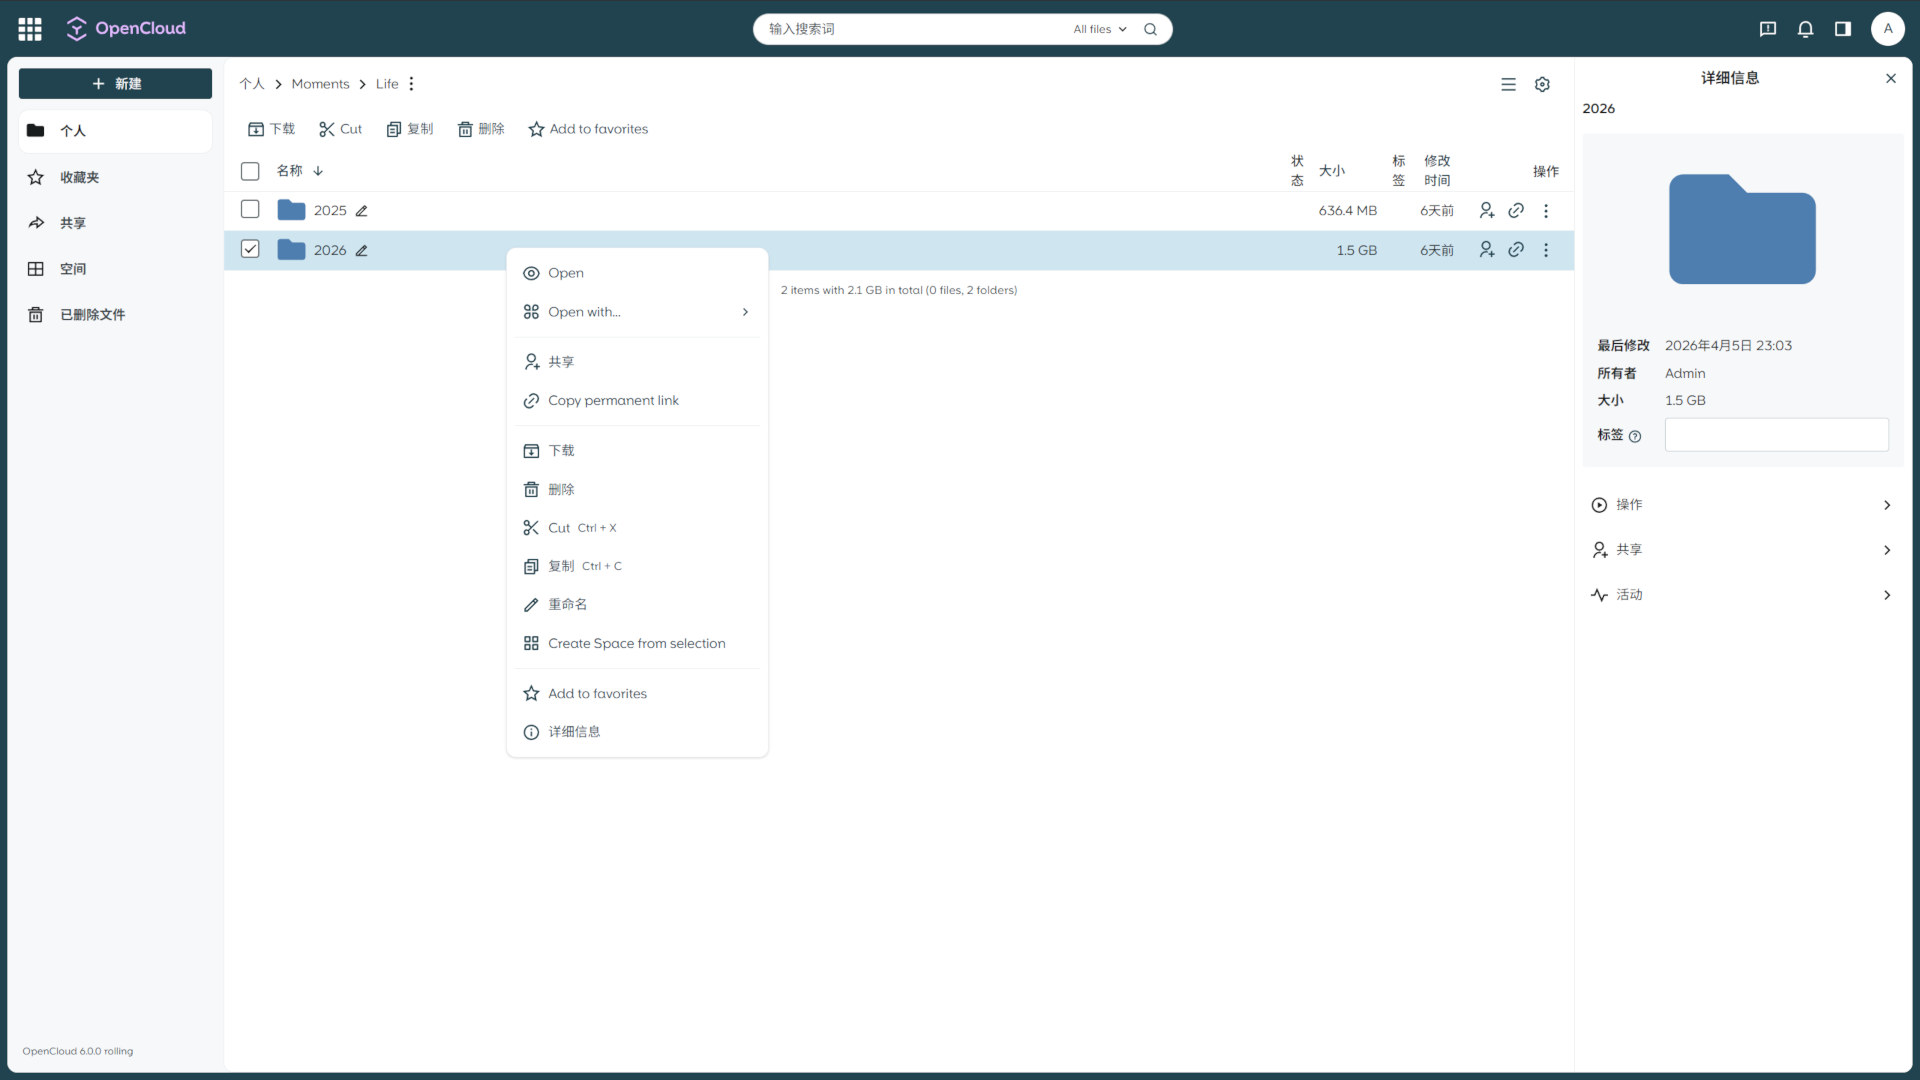Click the 新建 button
Image resolution: width=1920 pixels, height=1080 pixels.
(115, 84)
